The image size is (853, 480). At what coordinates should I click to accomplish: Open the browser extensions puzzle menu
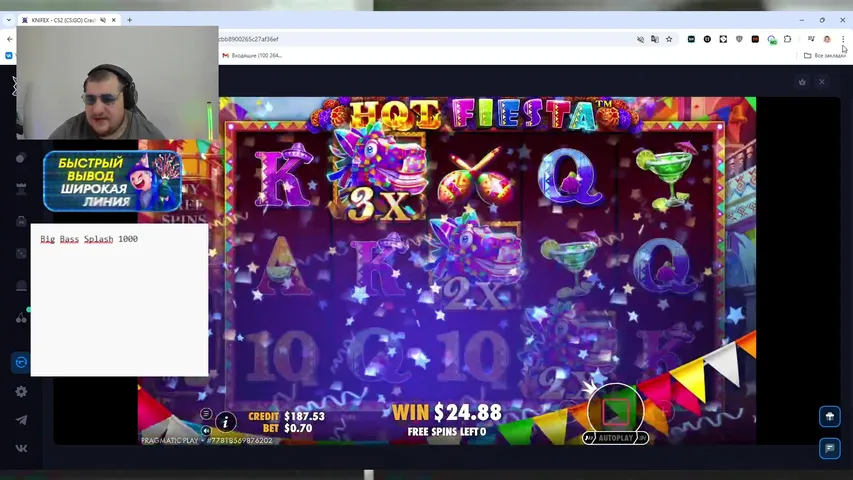pos(788,39)
